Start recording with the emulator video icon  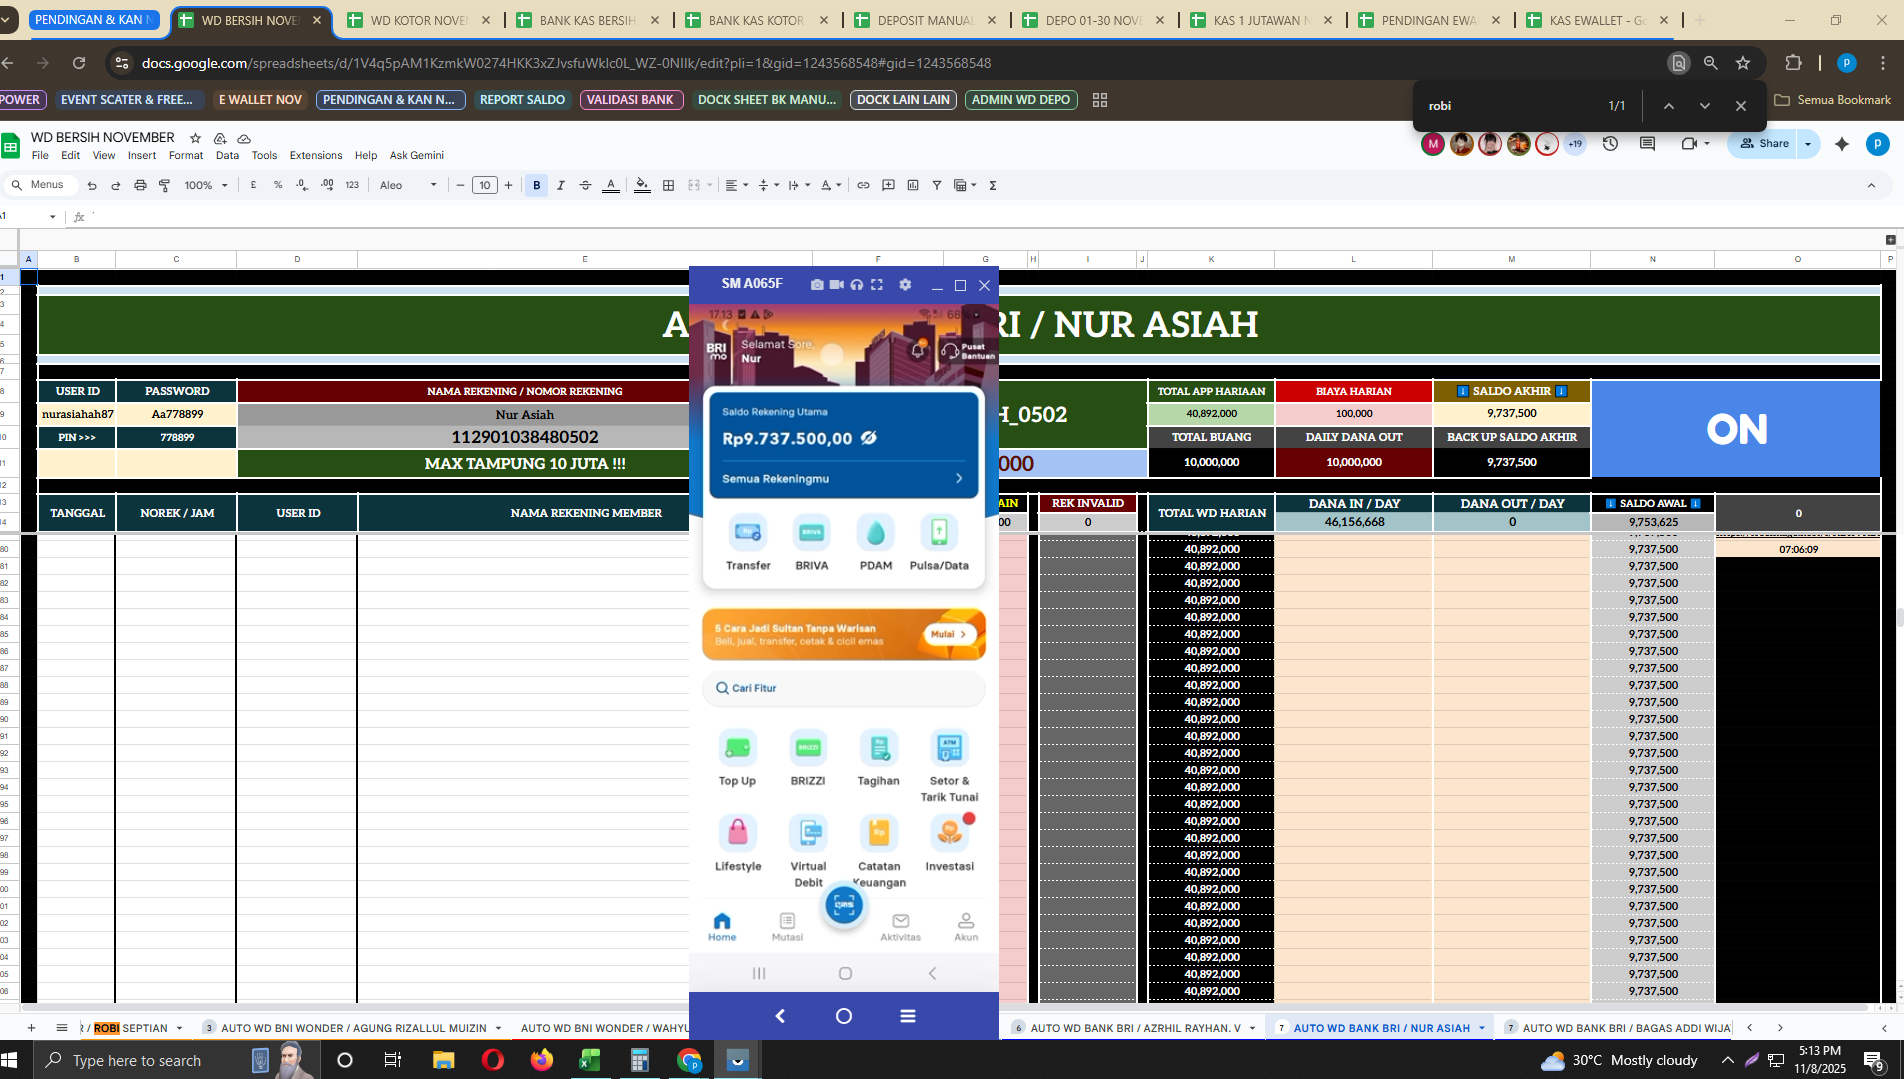pos(836,285)
